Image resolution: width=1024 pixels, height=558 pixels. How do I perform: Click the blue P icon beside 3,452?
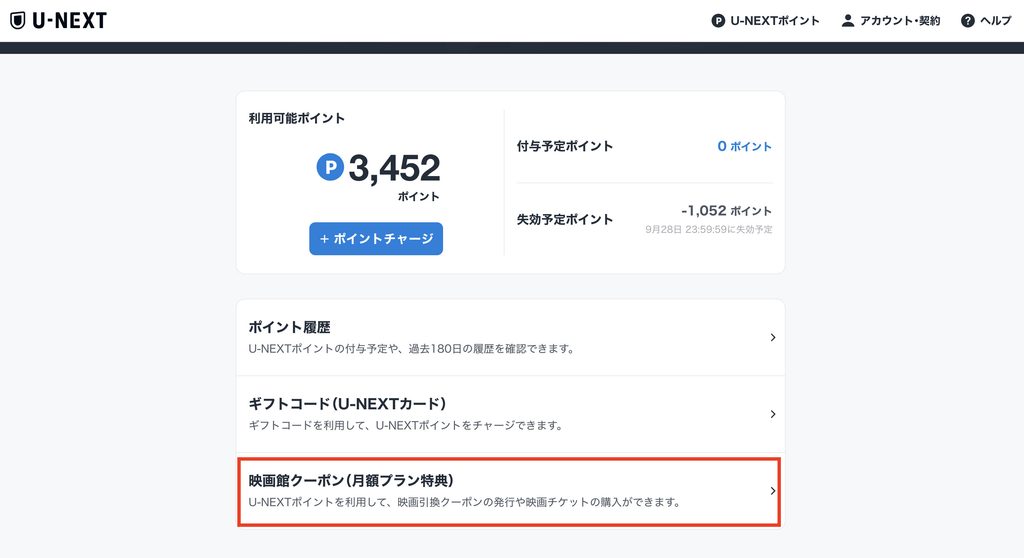pos(330,167)
